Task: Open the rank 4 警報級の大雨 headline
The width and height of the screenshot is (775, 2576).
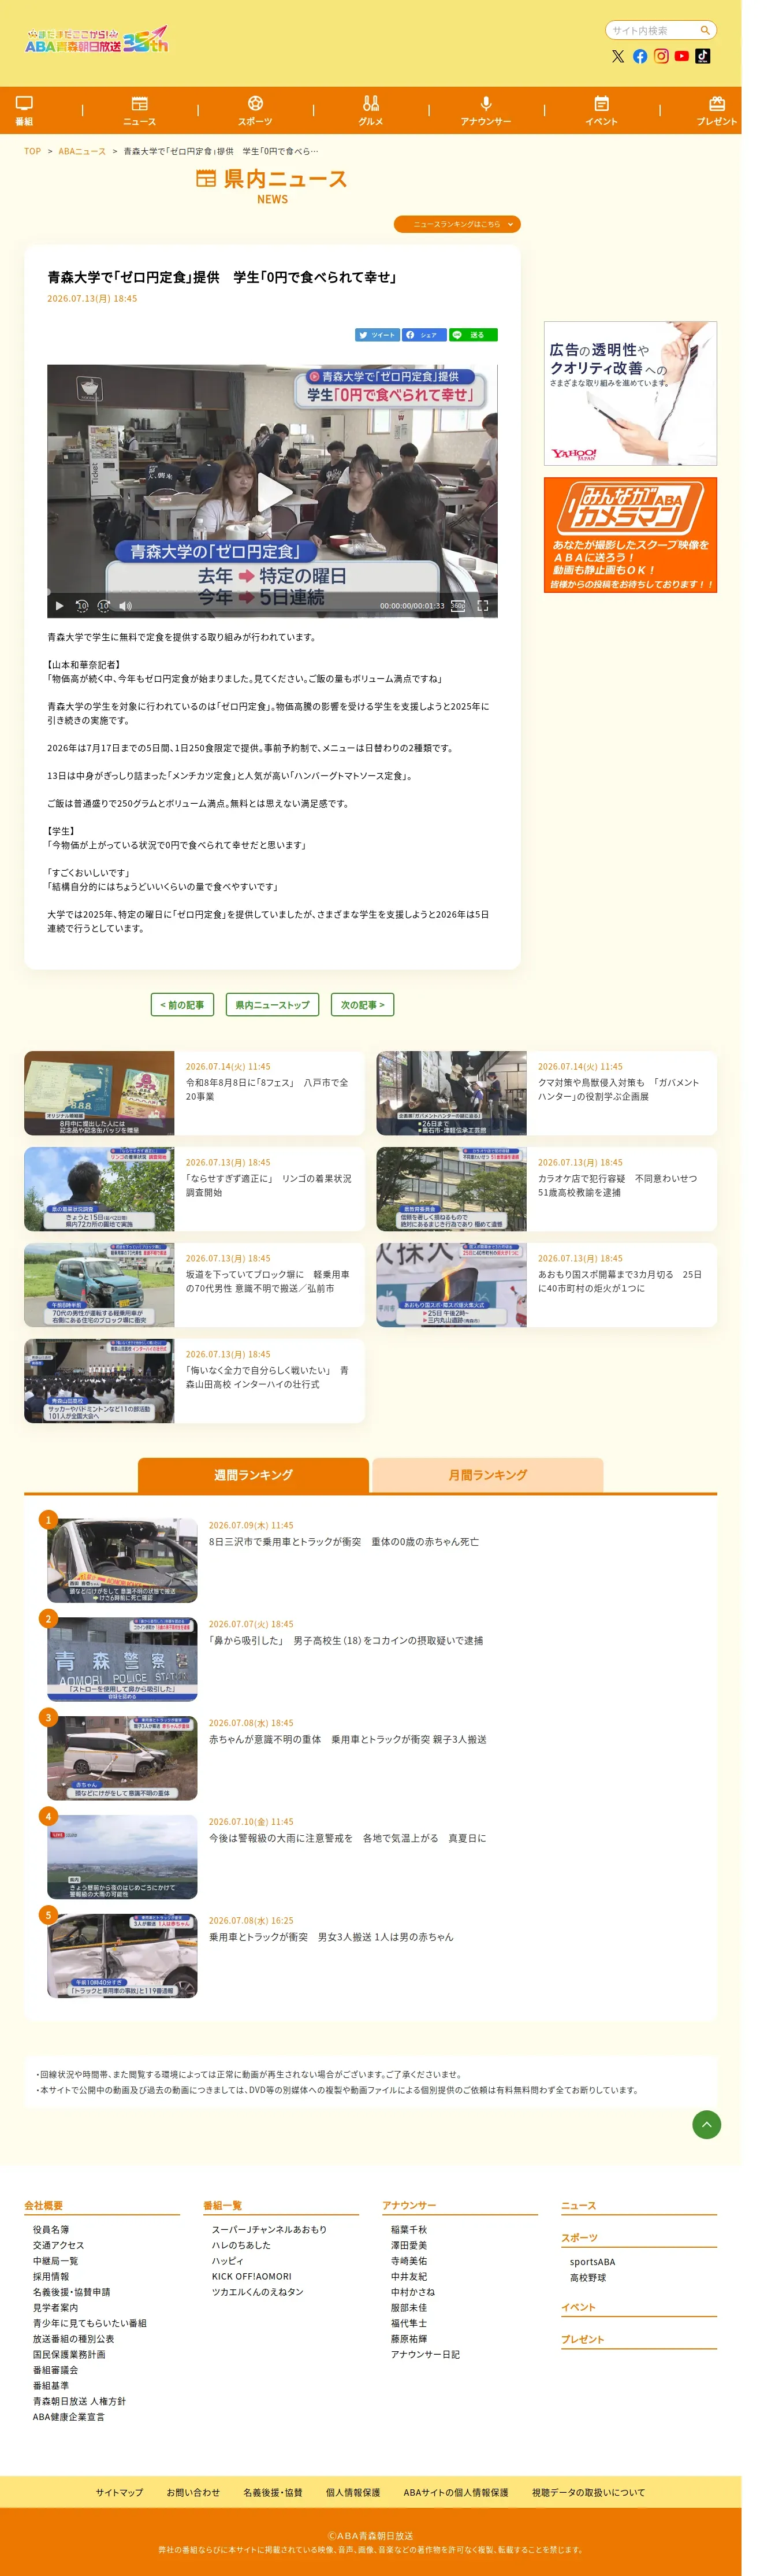Action: coord(348,1838)
